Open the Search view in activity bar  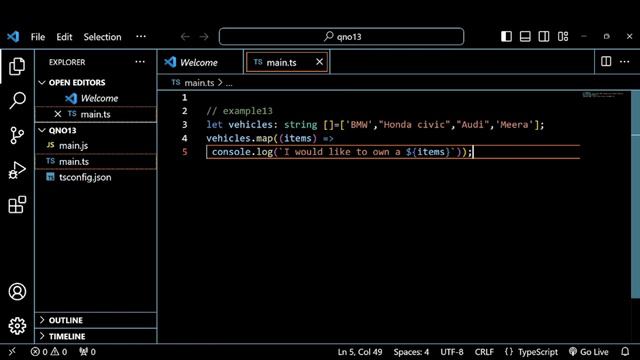(17, 100)
